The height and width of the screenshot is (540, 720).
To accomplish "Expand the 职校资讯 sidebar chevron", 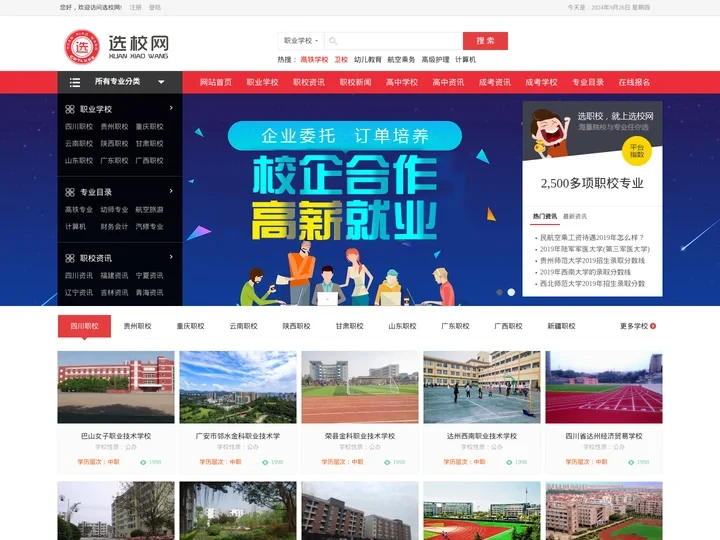I will point(171,257).
